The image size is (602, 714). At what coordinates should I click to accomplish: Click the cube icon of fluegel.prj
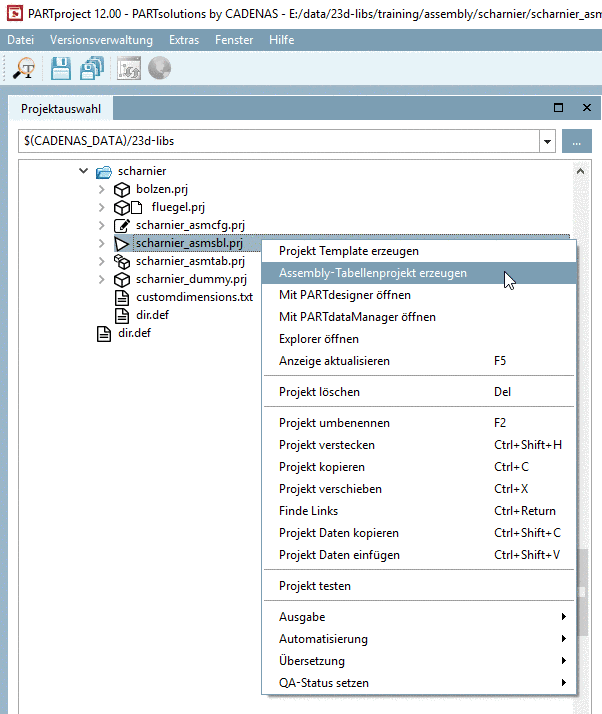click(122, 208)
